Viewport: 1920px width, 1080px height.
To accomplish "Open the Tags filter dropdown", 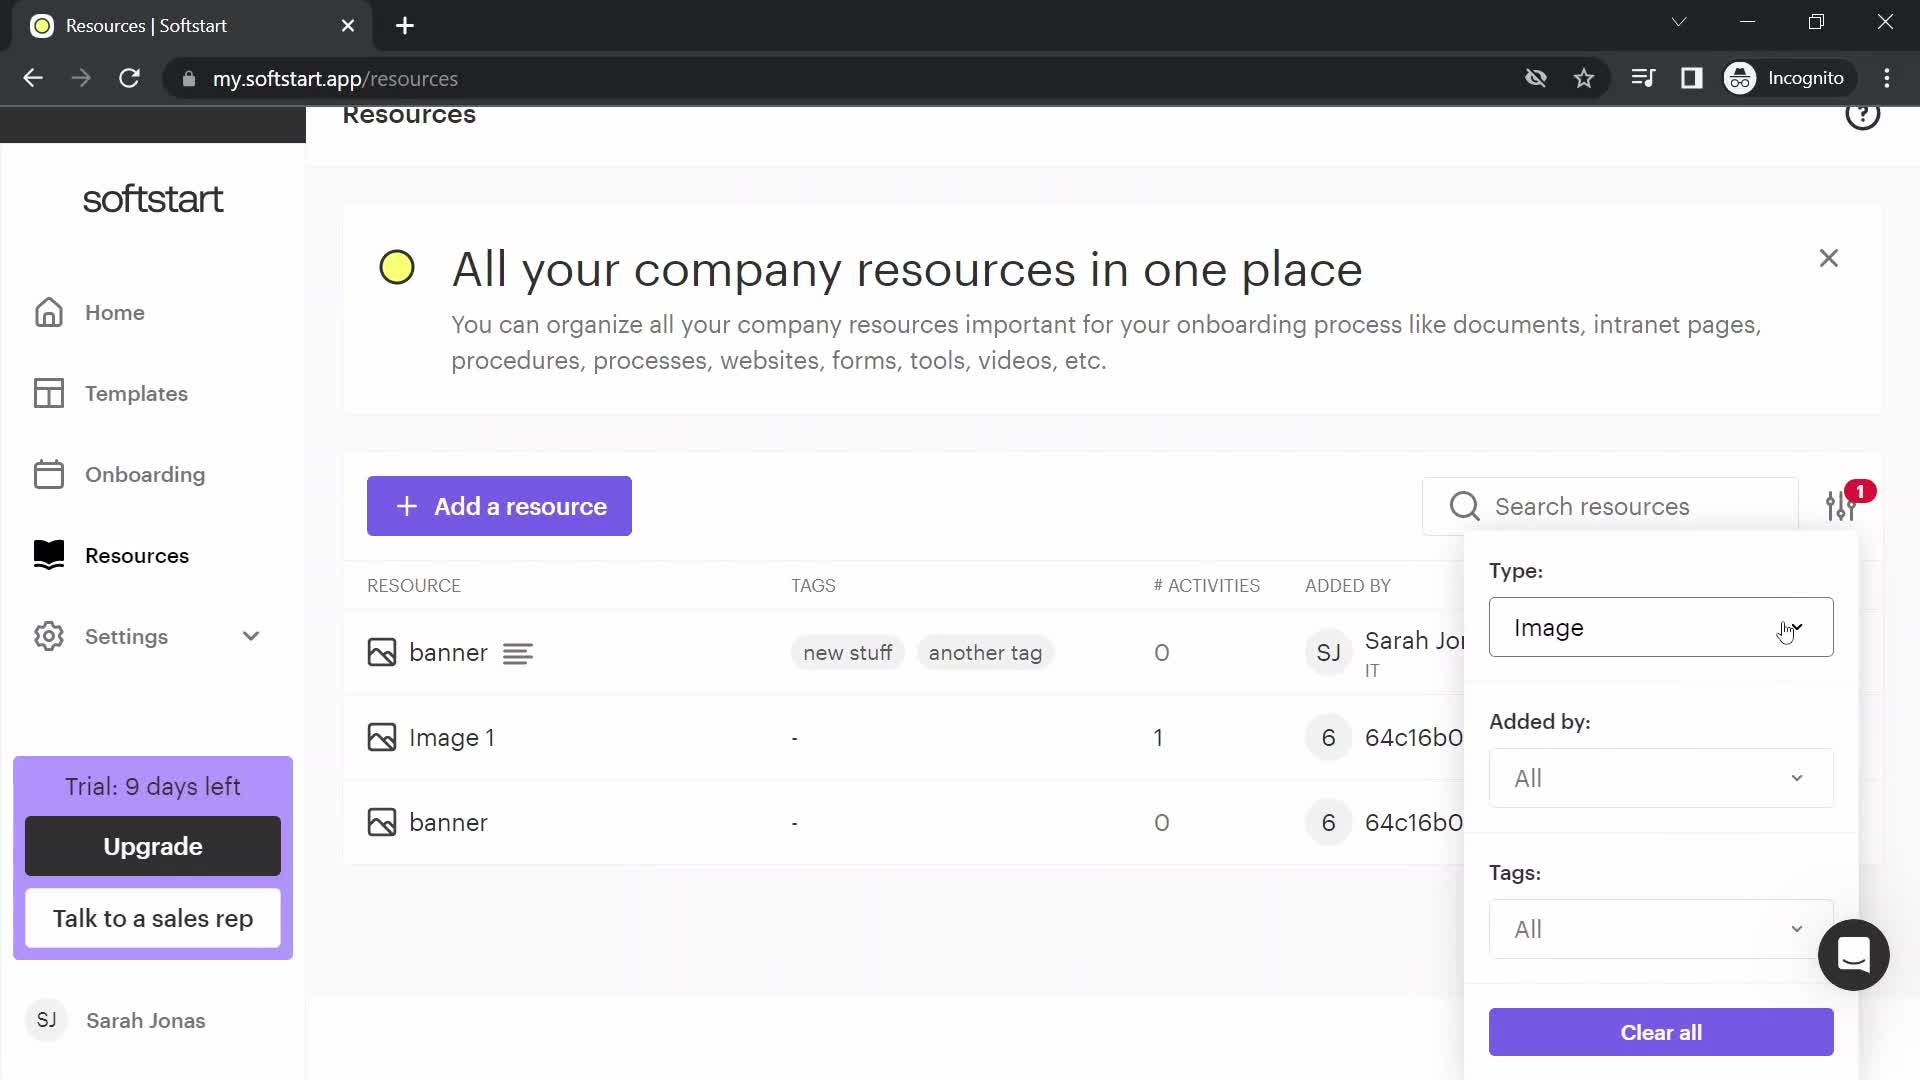I will (x=1660, y=930).
